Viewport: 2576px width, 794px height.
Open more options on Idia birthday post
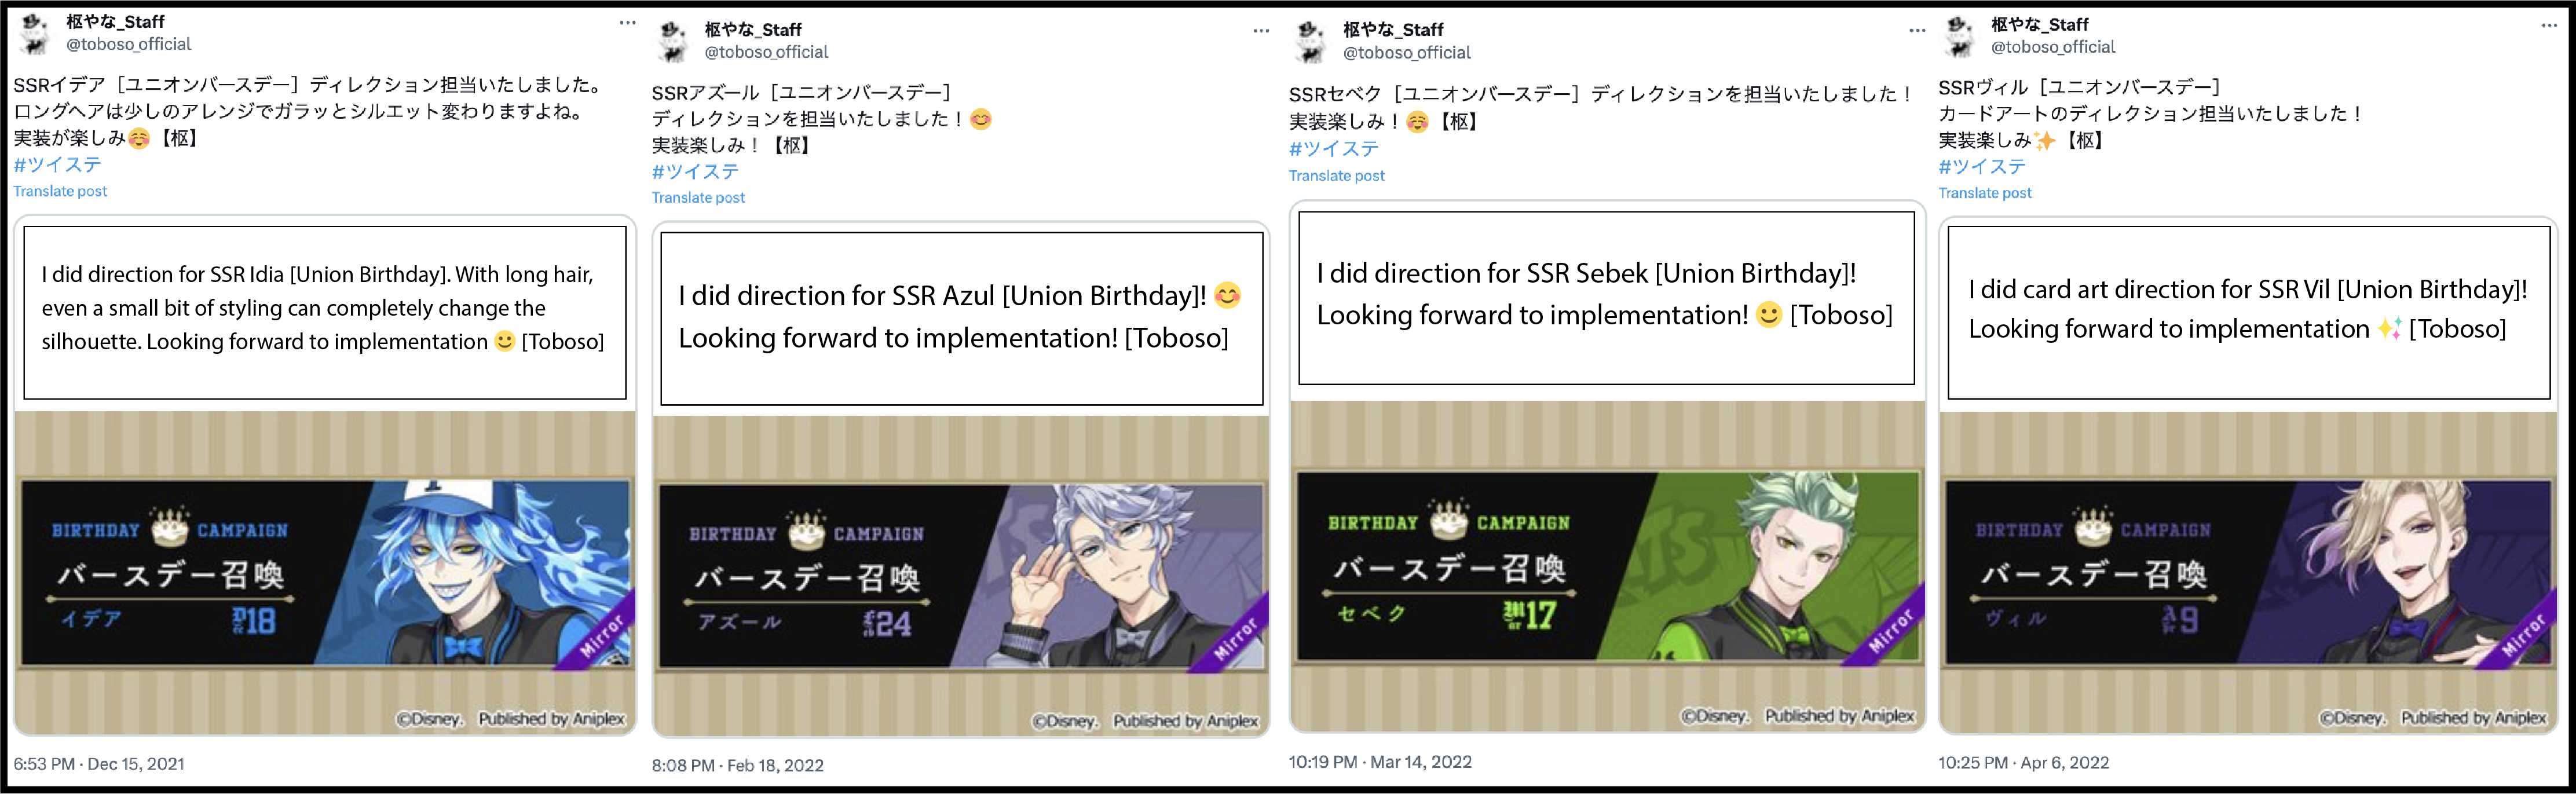pyautogui.click(x=627, y=22)
